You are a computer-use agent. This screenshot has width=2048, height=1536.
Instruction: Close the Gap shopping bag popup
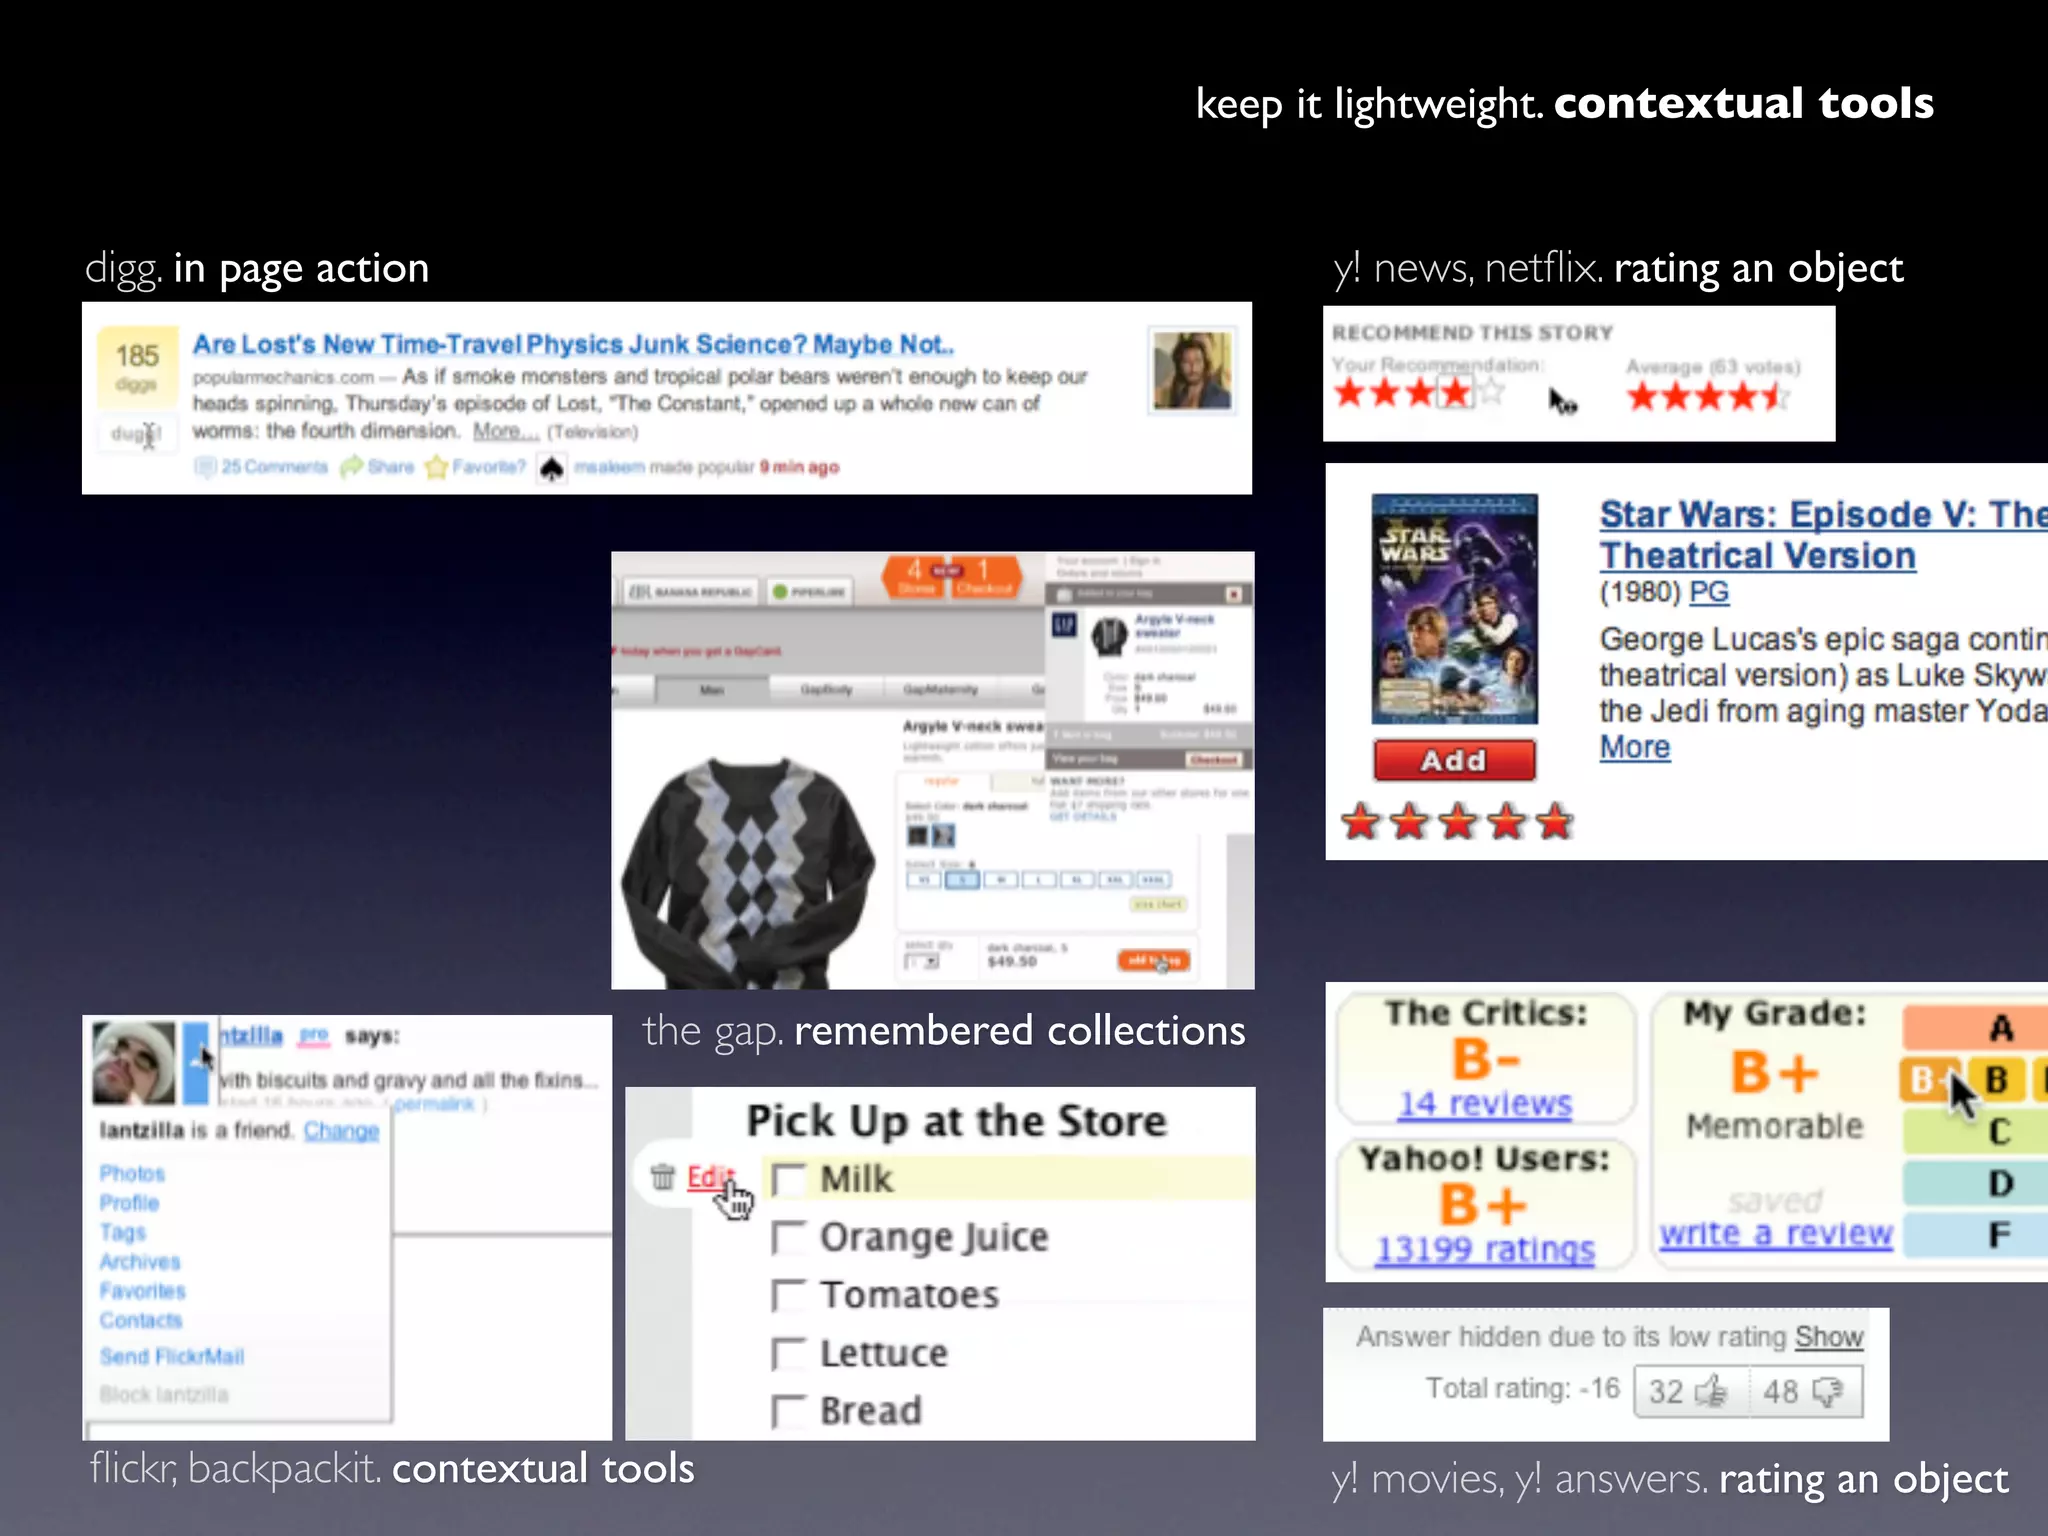(1233, 594)
